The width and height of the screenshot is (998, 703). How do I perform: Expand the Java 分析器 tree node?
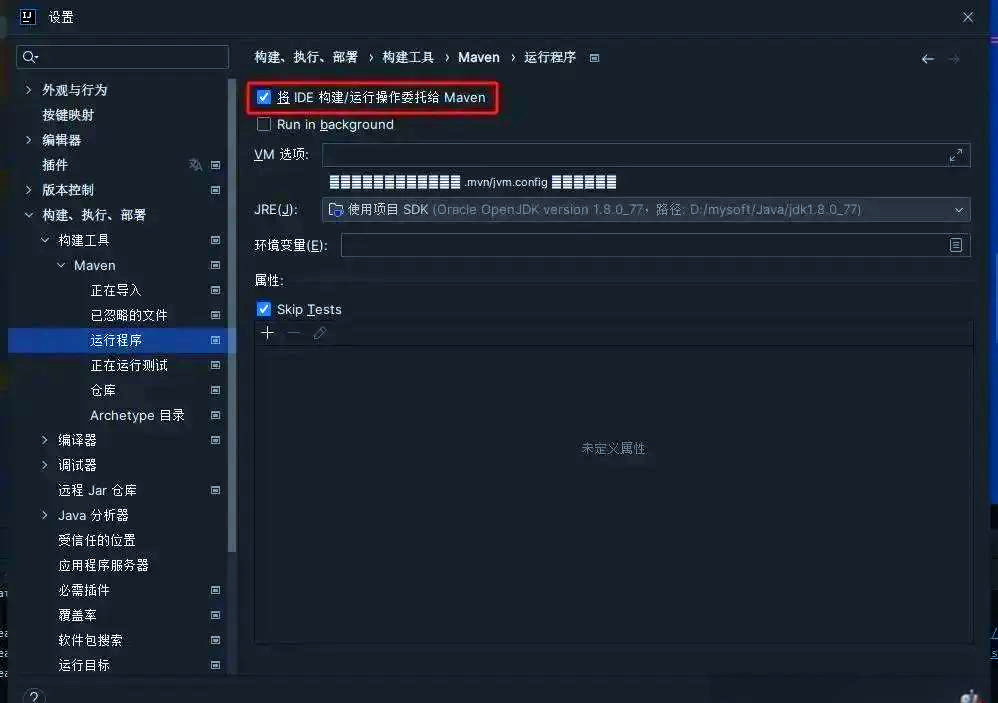45,515
